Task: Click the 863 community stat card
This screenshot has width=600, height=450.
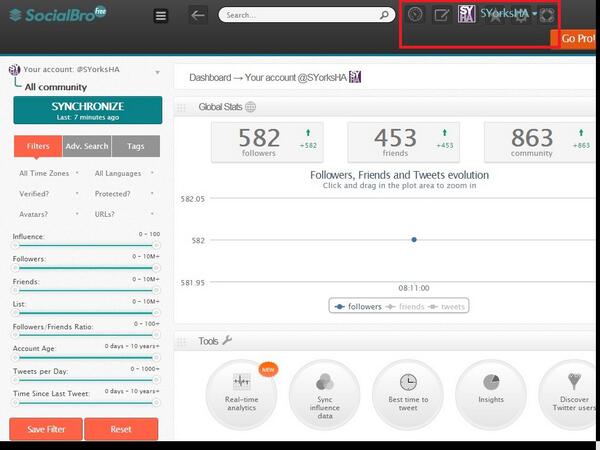Action: (540, 142)
